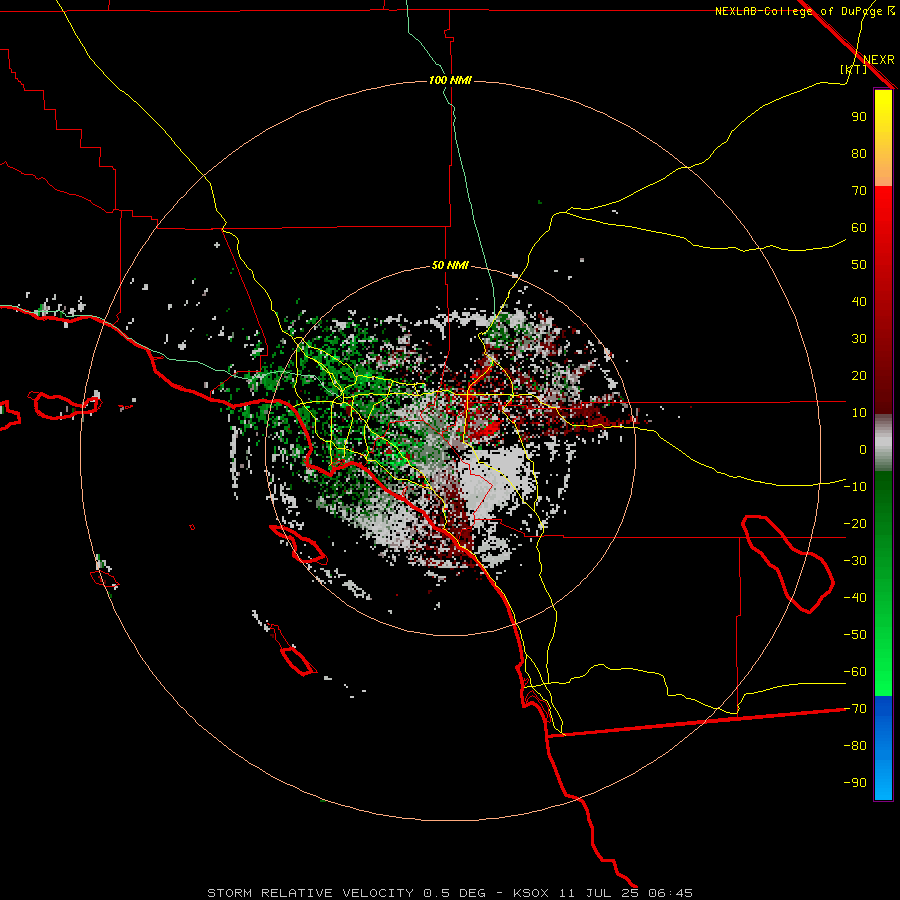Image resolution: width=900 pixels, height=900 pixels.
Task: Click the positive 40 scale value
Action: [x=859, y=302]
